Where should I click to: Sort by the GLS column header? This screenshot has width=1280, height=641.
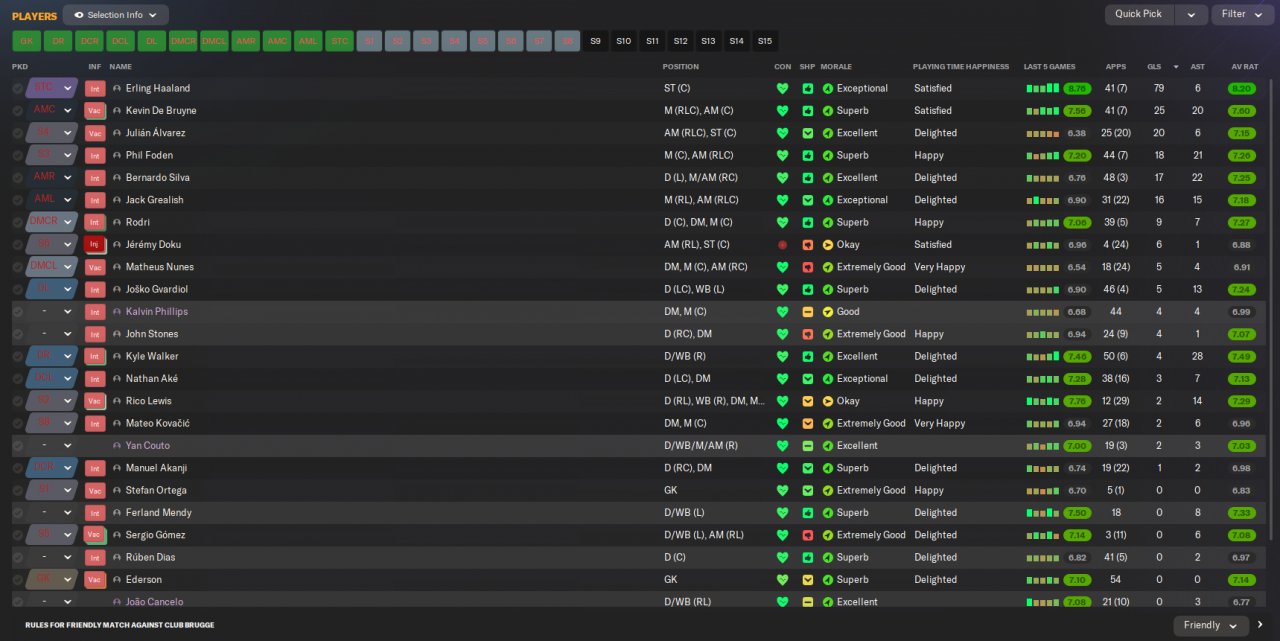pos(1155,67)
